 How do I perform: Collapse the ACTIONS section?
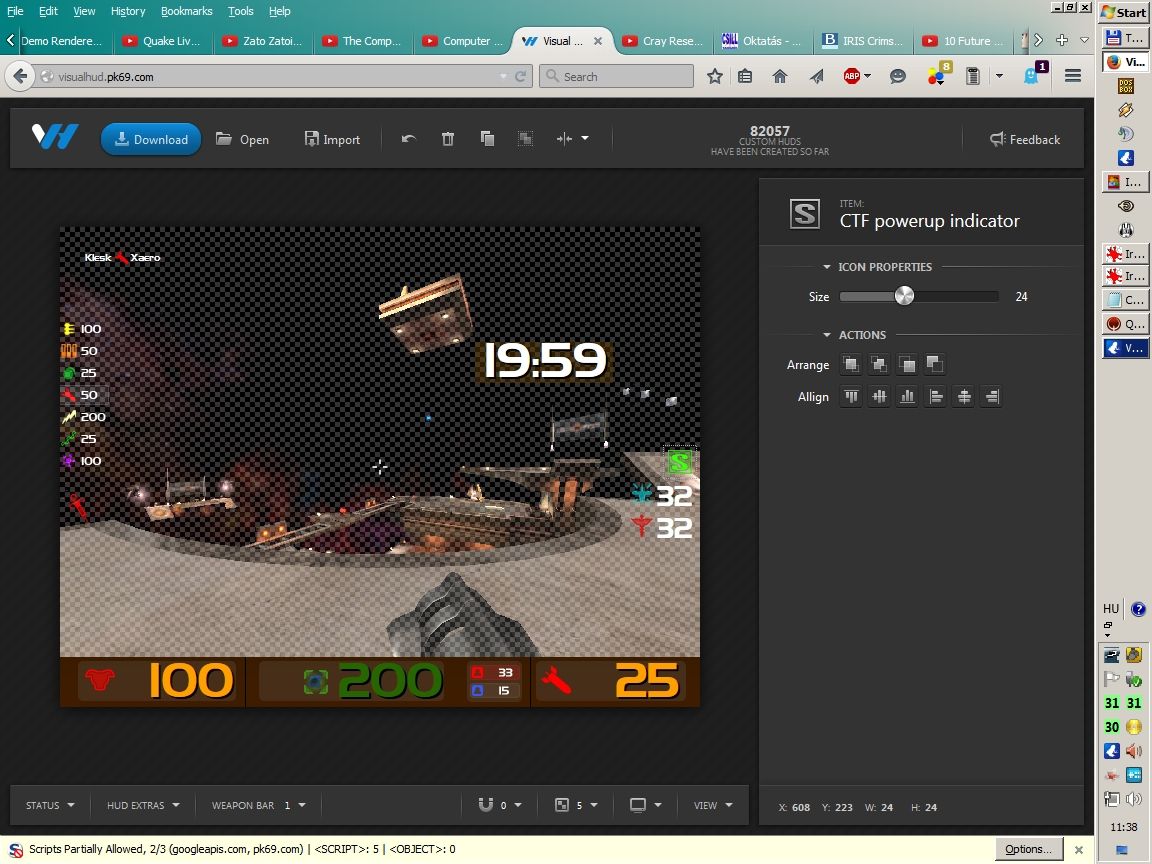[827, 335]
